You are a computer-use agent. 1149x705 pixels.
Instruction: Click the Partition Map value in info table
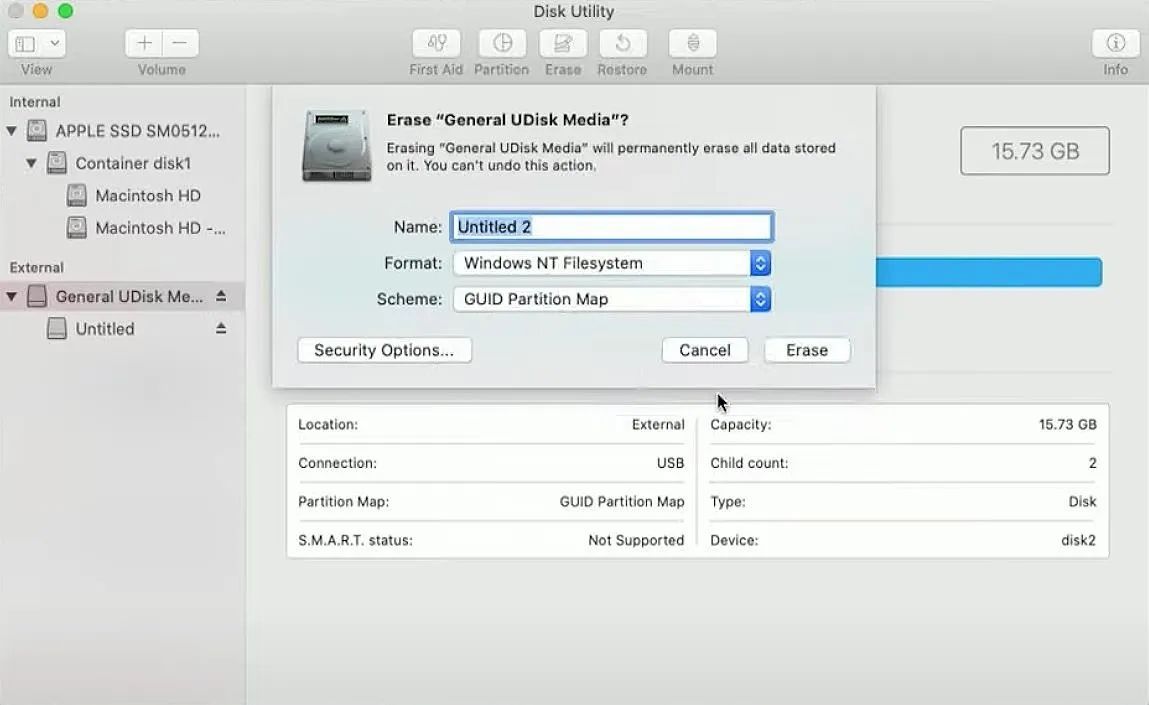point(622,501)
